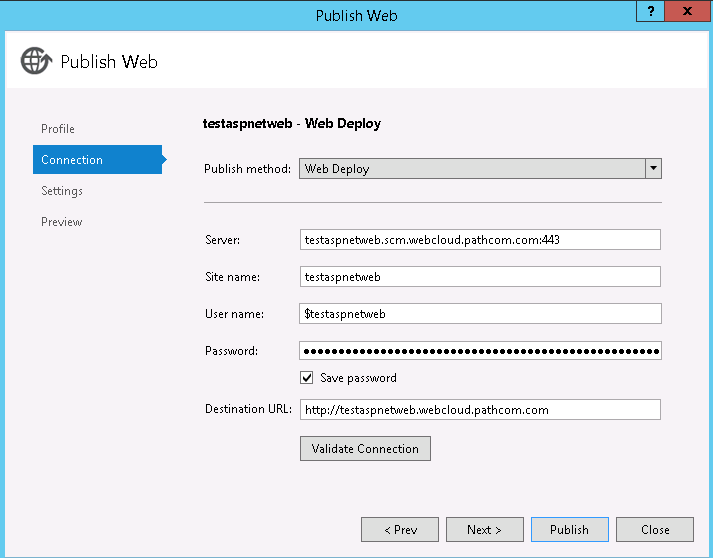Toggle the Save password checkbox
The image size is (713, 558).
[306, 377]
